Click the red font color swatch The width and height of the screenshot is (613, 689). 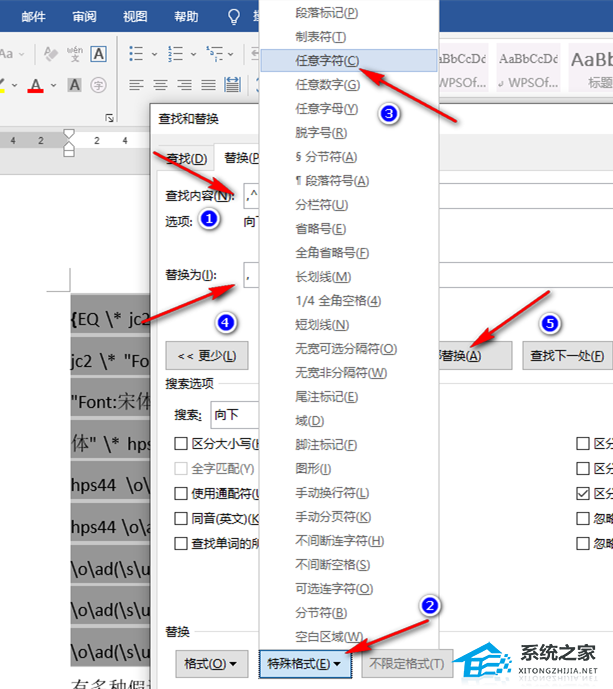click(35, 85)
